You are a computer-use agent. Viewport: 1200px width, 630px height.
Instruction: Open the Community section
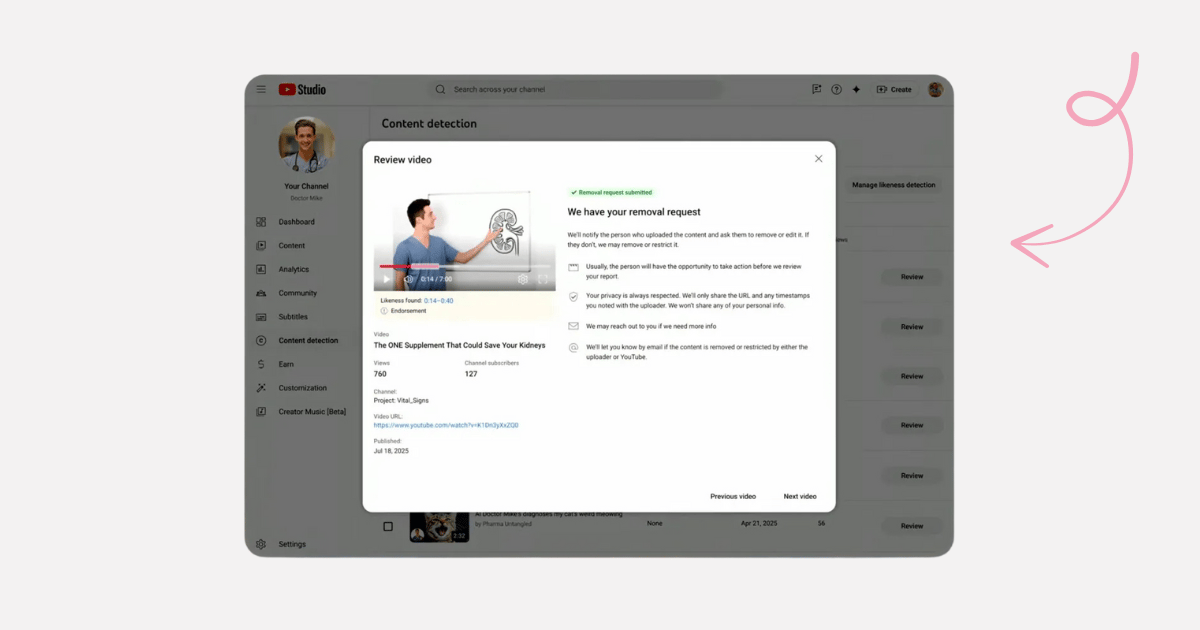(x=296, y=292)
